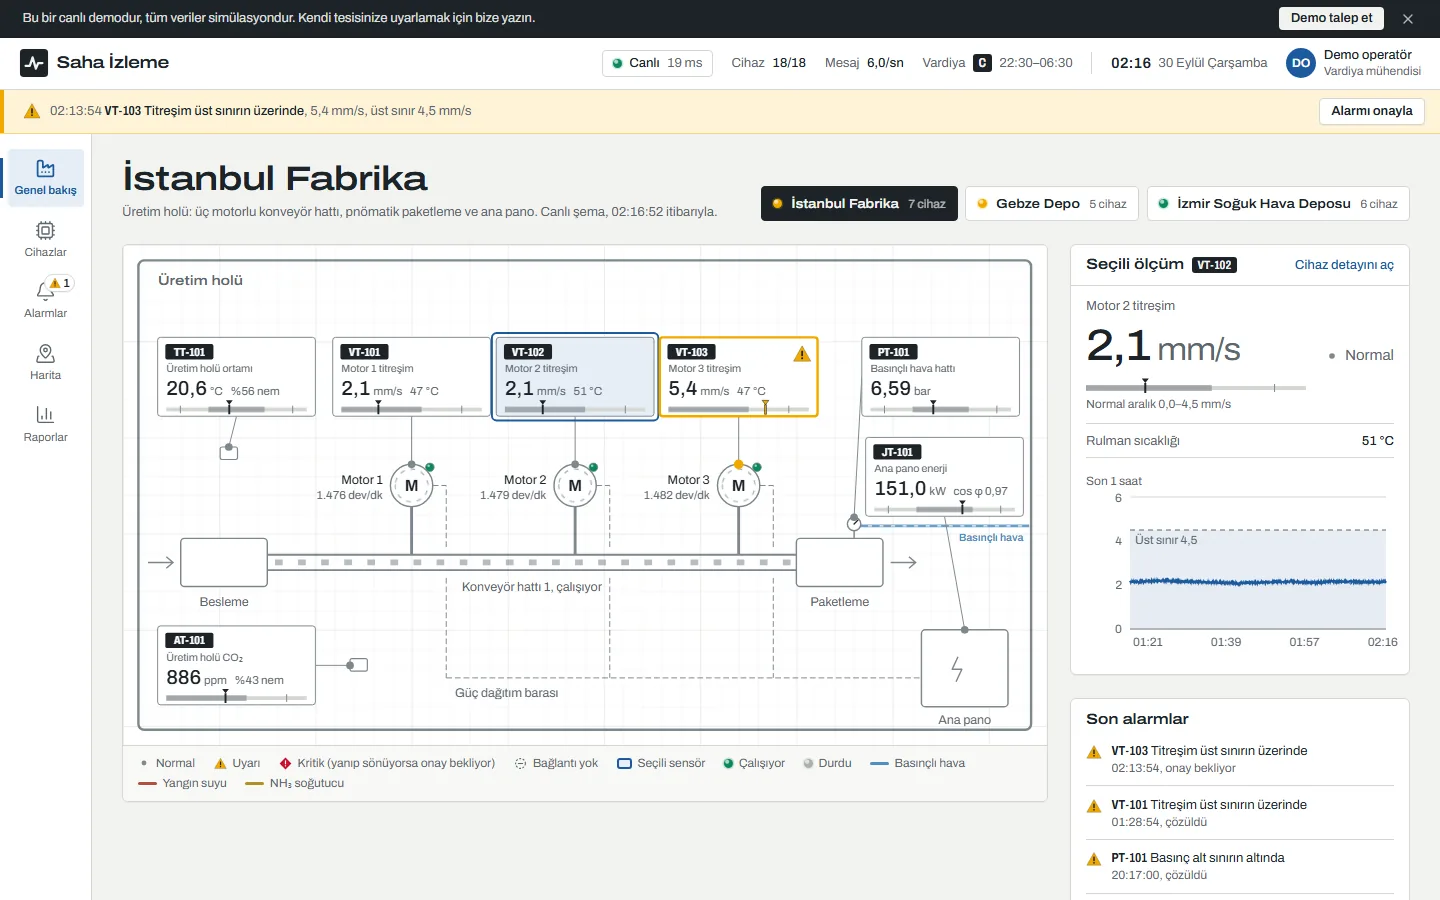The width and height of the screenshot is (1440, 900).
Task: Select PT-101 compressed air card
Action: click(x=941, y=377)
